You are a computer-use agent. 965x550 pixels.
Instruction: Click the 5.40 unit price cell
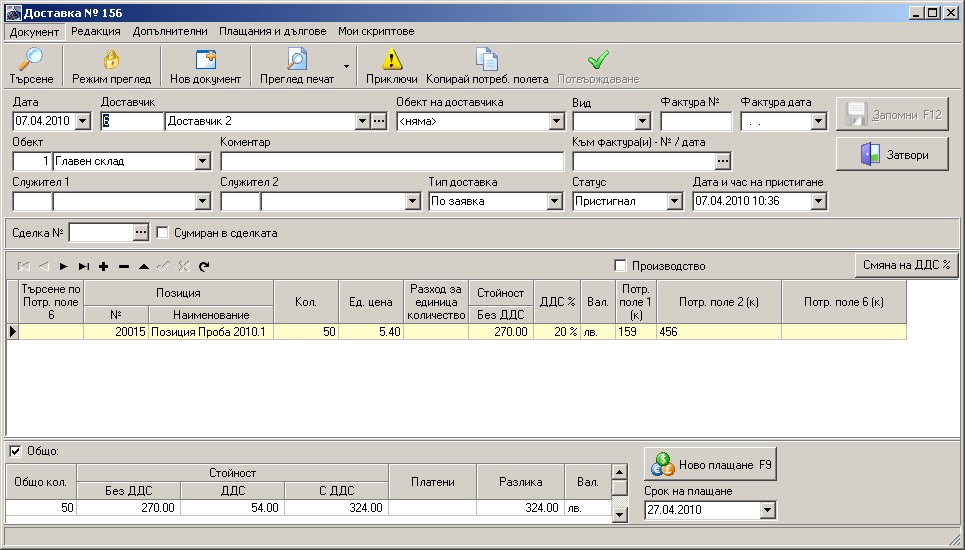coord(370,332)
